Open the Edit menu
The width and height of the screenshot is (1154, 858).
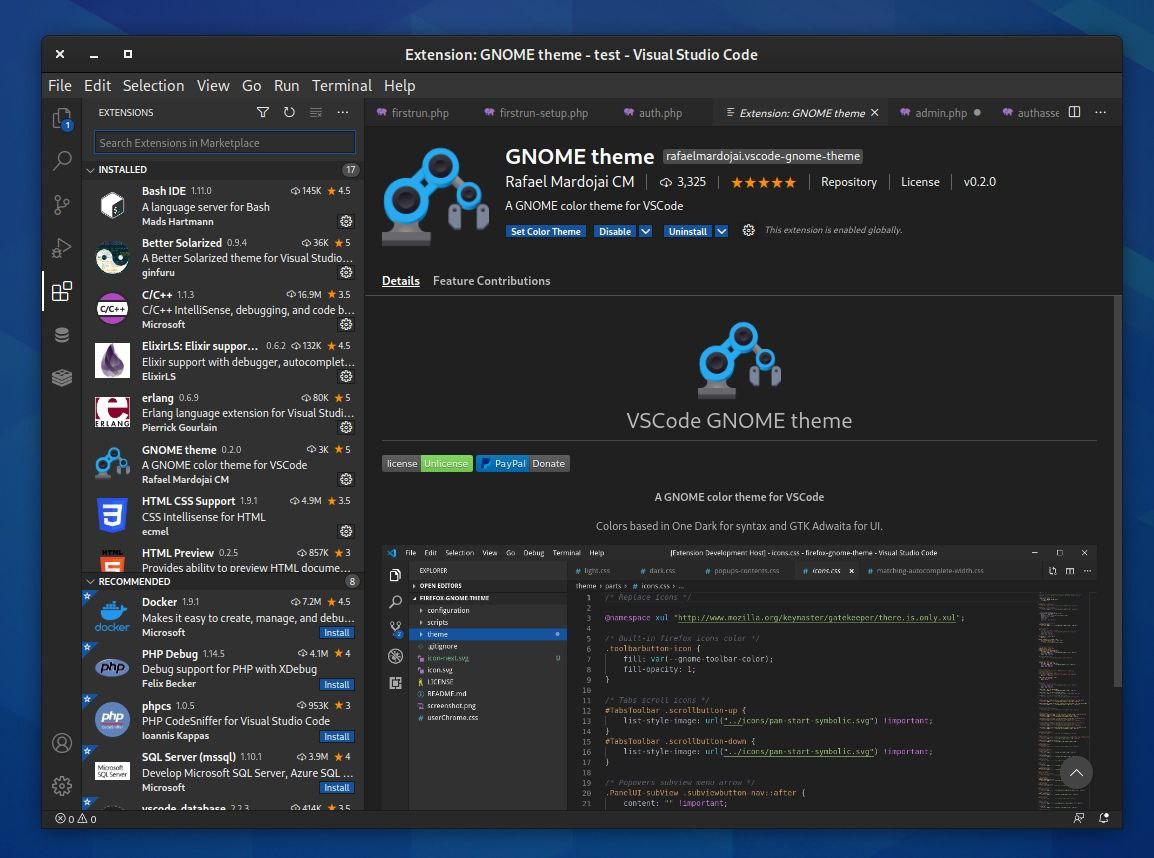click(97, 85)
